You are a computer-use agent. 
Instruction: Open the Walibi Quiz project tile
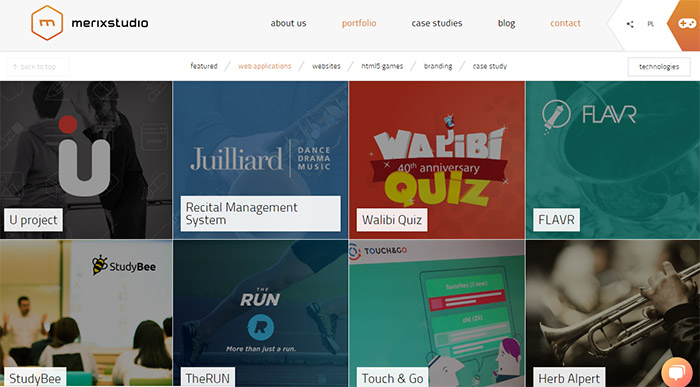pyautogui.click(x=437, y=160)
